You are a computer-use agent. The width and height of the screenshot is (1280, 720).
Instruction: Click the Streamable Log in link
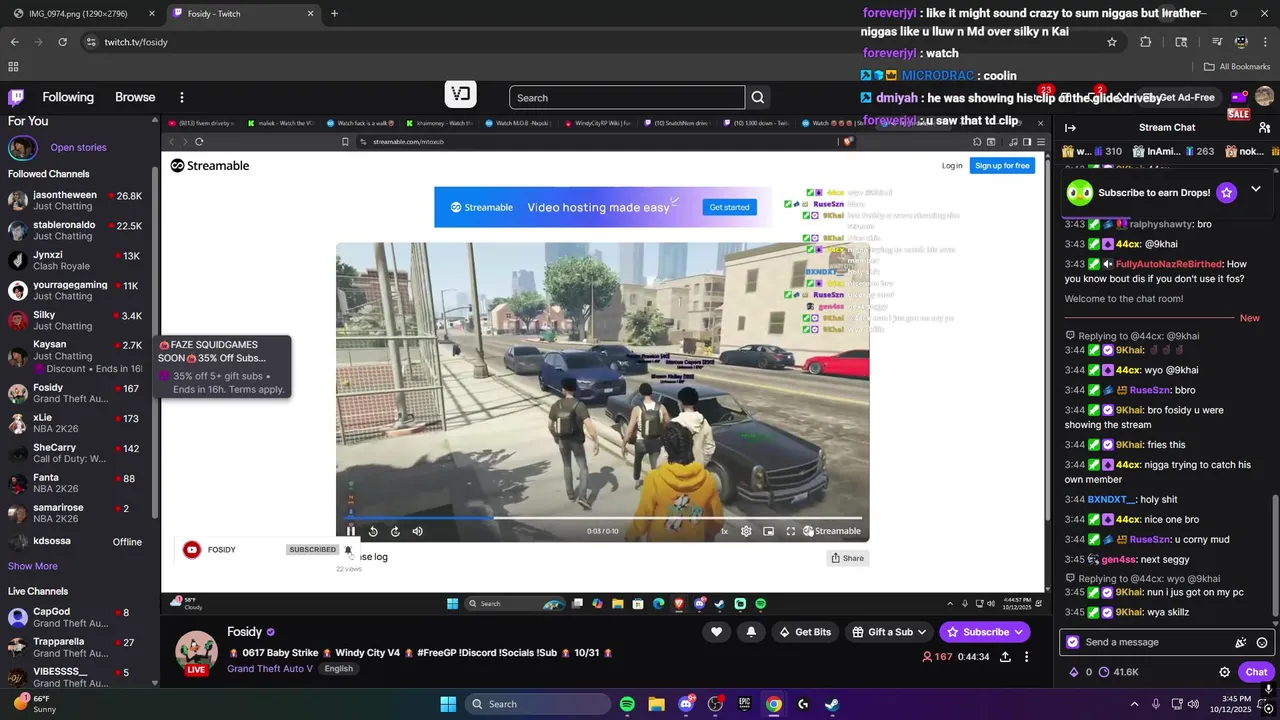(952, 165)
